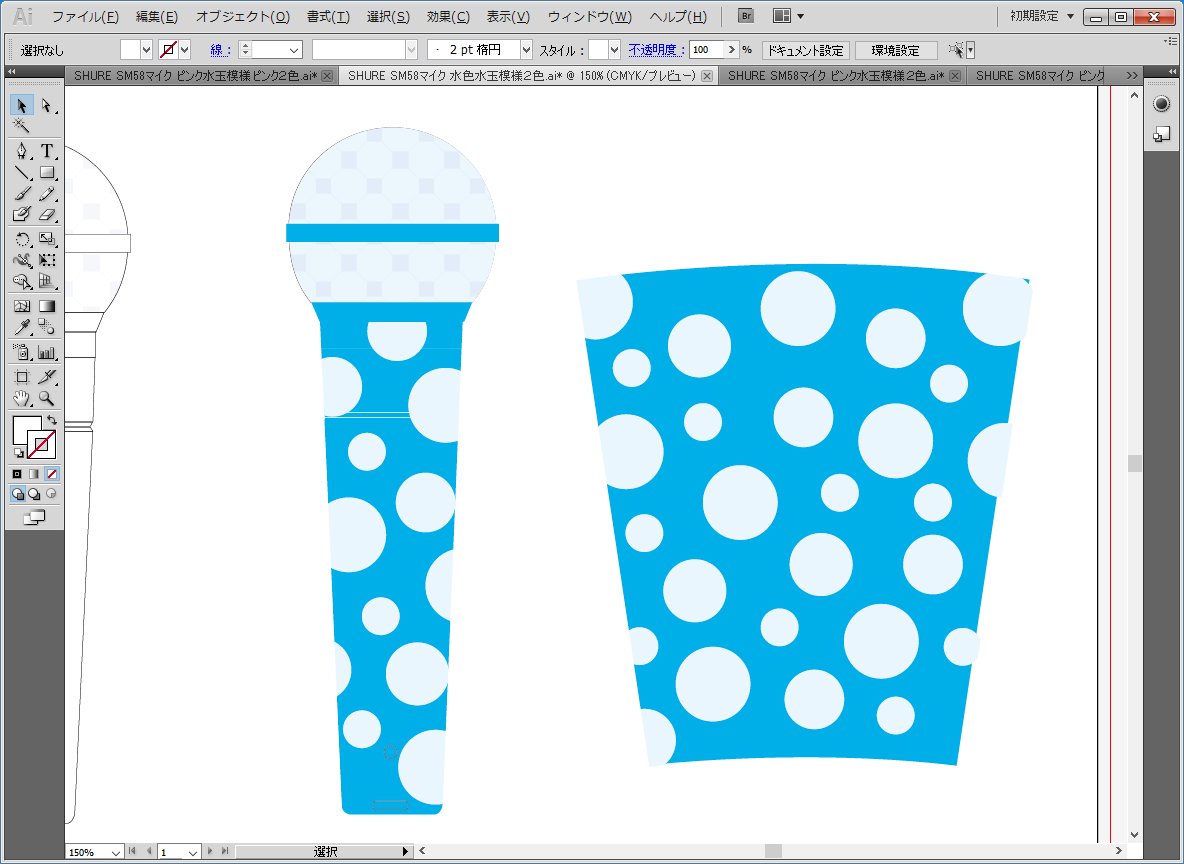Click the 不透明度 percentage input field
The image size is (1184, 864).
[x=706, y=50]
